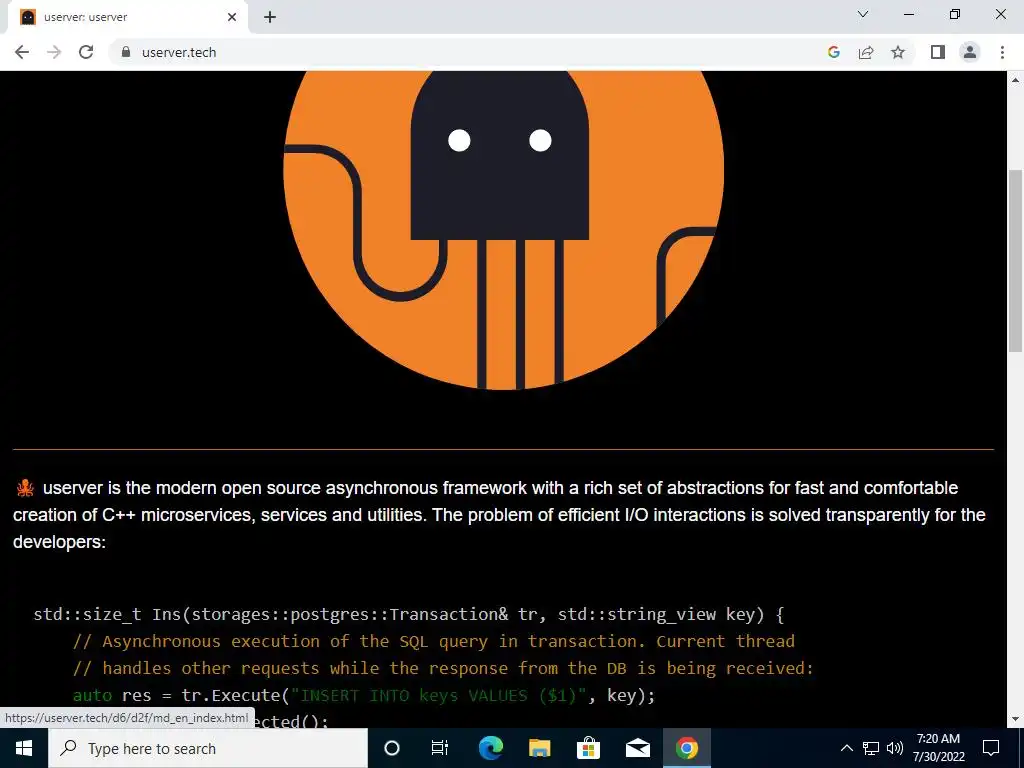Open the Mail app on taskbar
The width and height of the screenshot is (1024, 768).
click(637, 748)
